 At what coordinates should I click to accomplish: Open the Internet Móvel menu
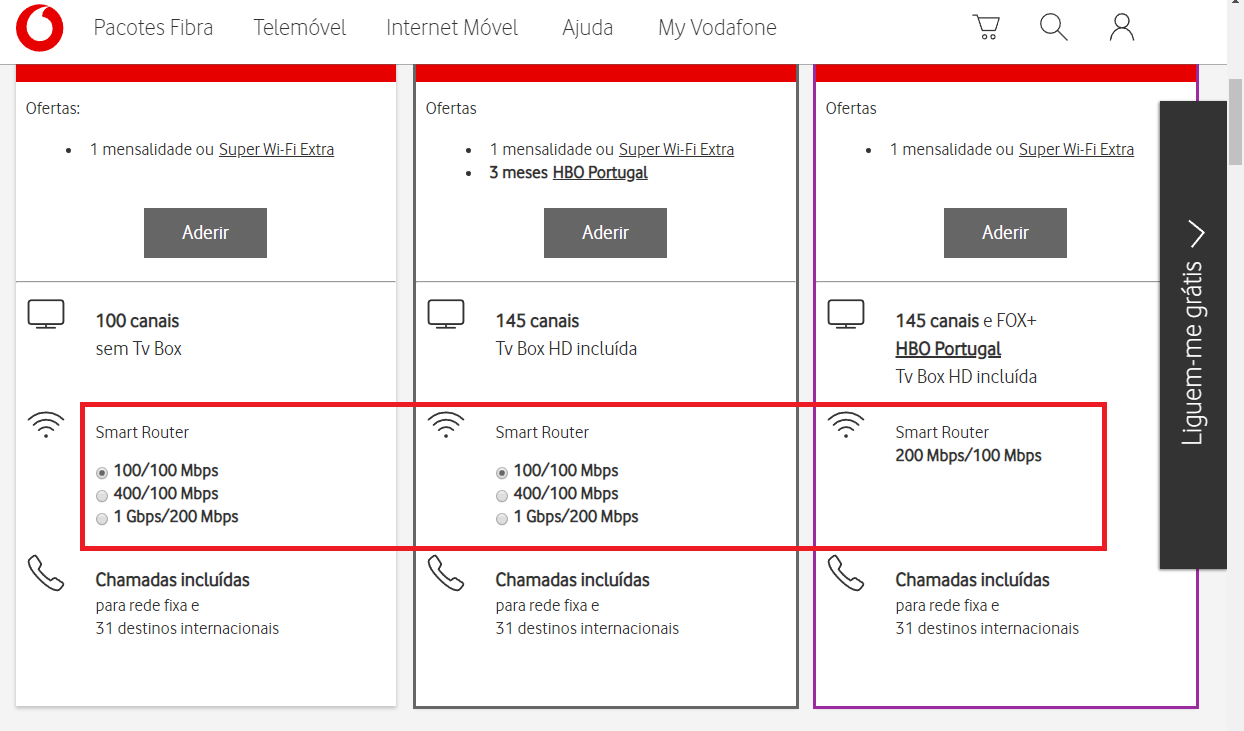tap(452, 27)
